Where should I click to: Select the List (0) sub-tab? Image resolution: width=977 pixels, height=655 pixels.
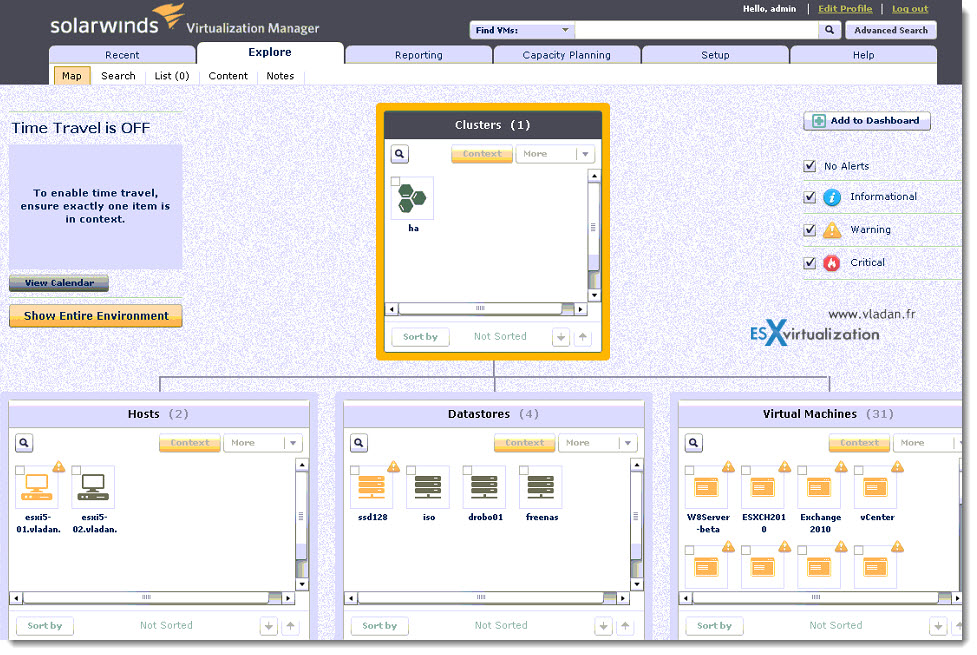tap(172, 76)
